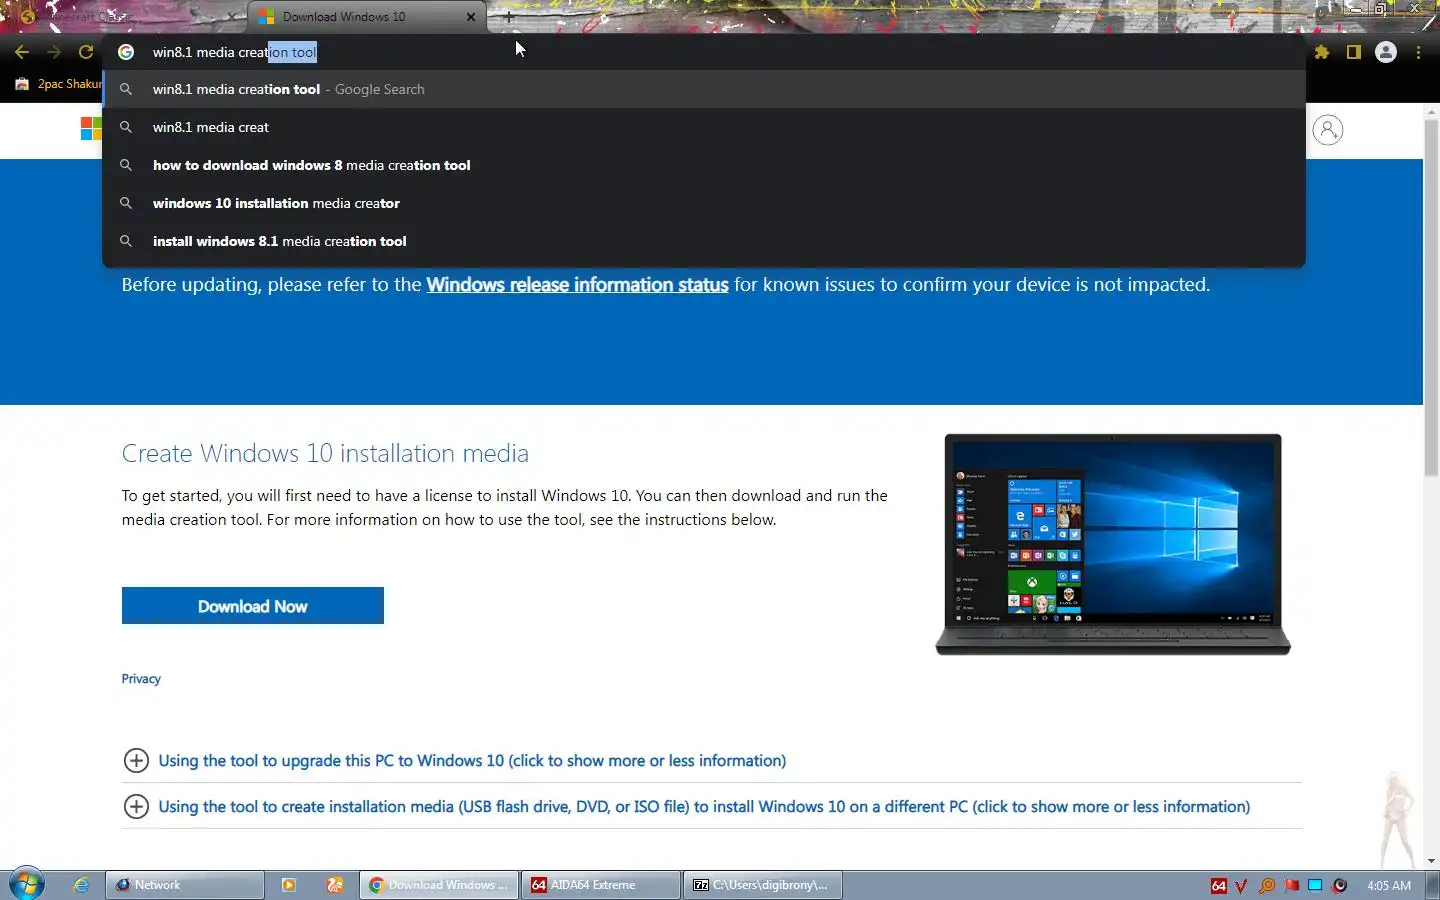Open the browser extensions puzzle icon

point(1322,52)
